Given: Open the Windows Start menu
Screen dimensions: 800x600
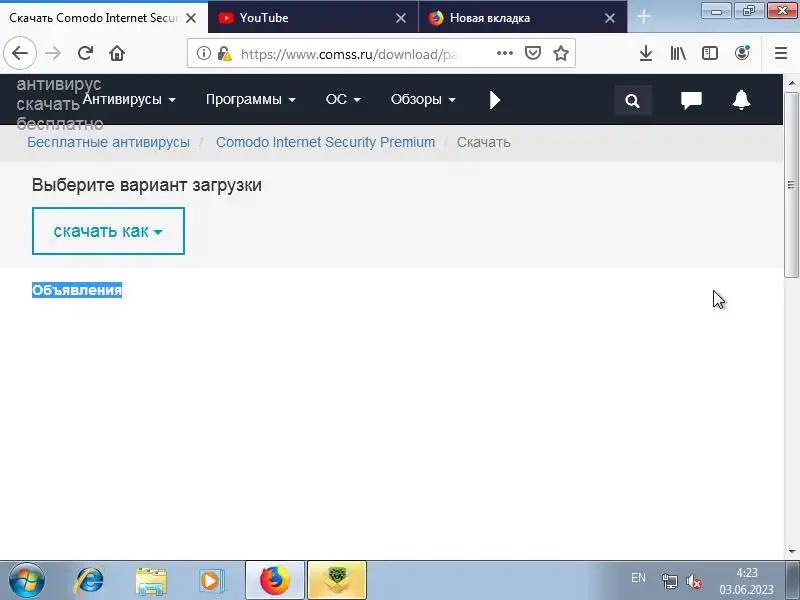Looking at the screenshot, I should pyautogui.click(x=26, y=580).
